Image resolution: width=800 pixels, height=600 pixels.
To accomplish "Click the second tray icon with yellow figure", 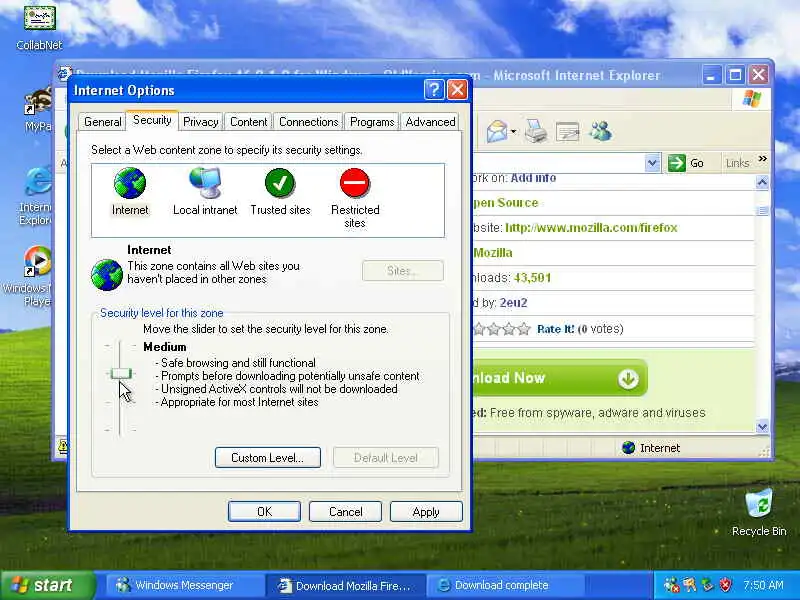I will (x=690, y=585).
